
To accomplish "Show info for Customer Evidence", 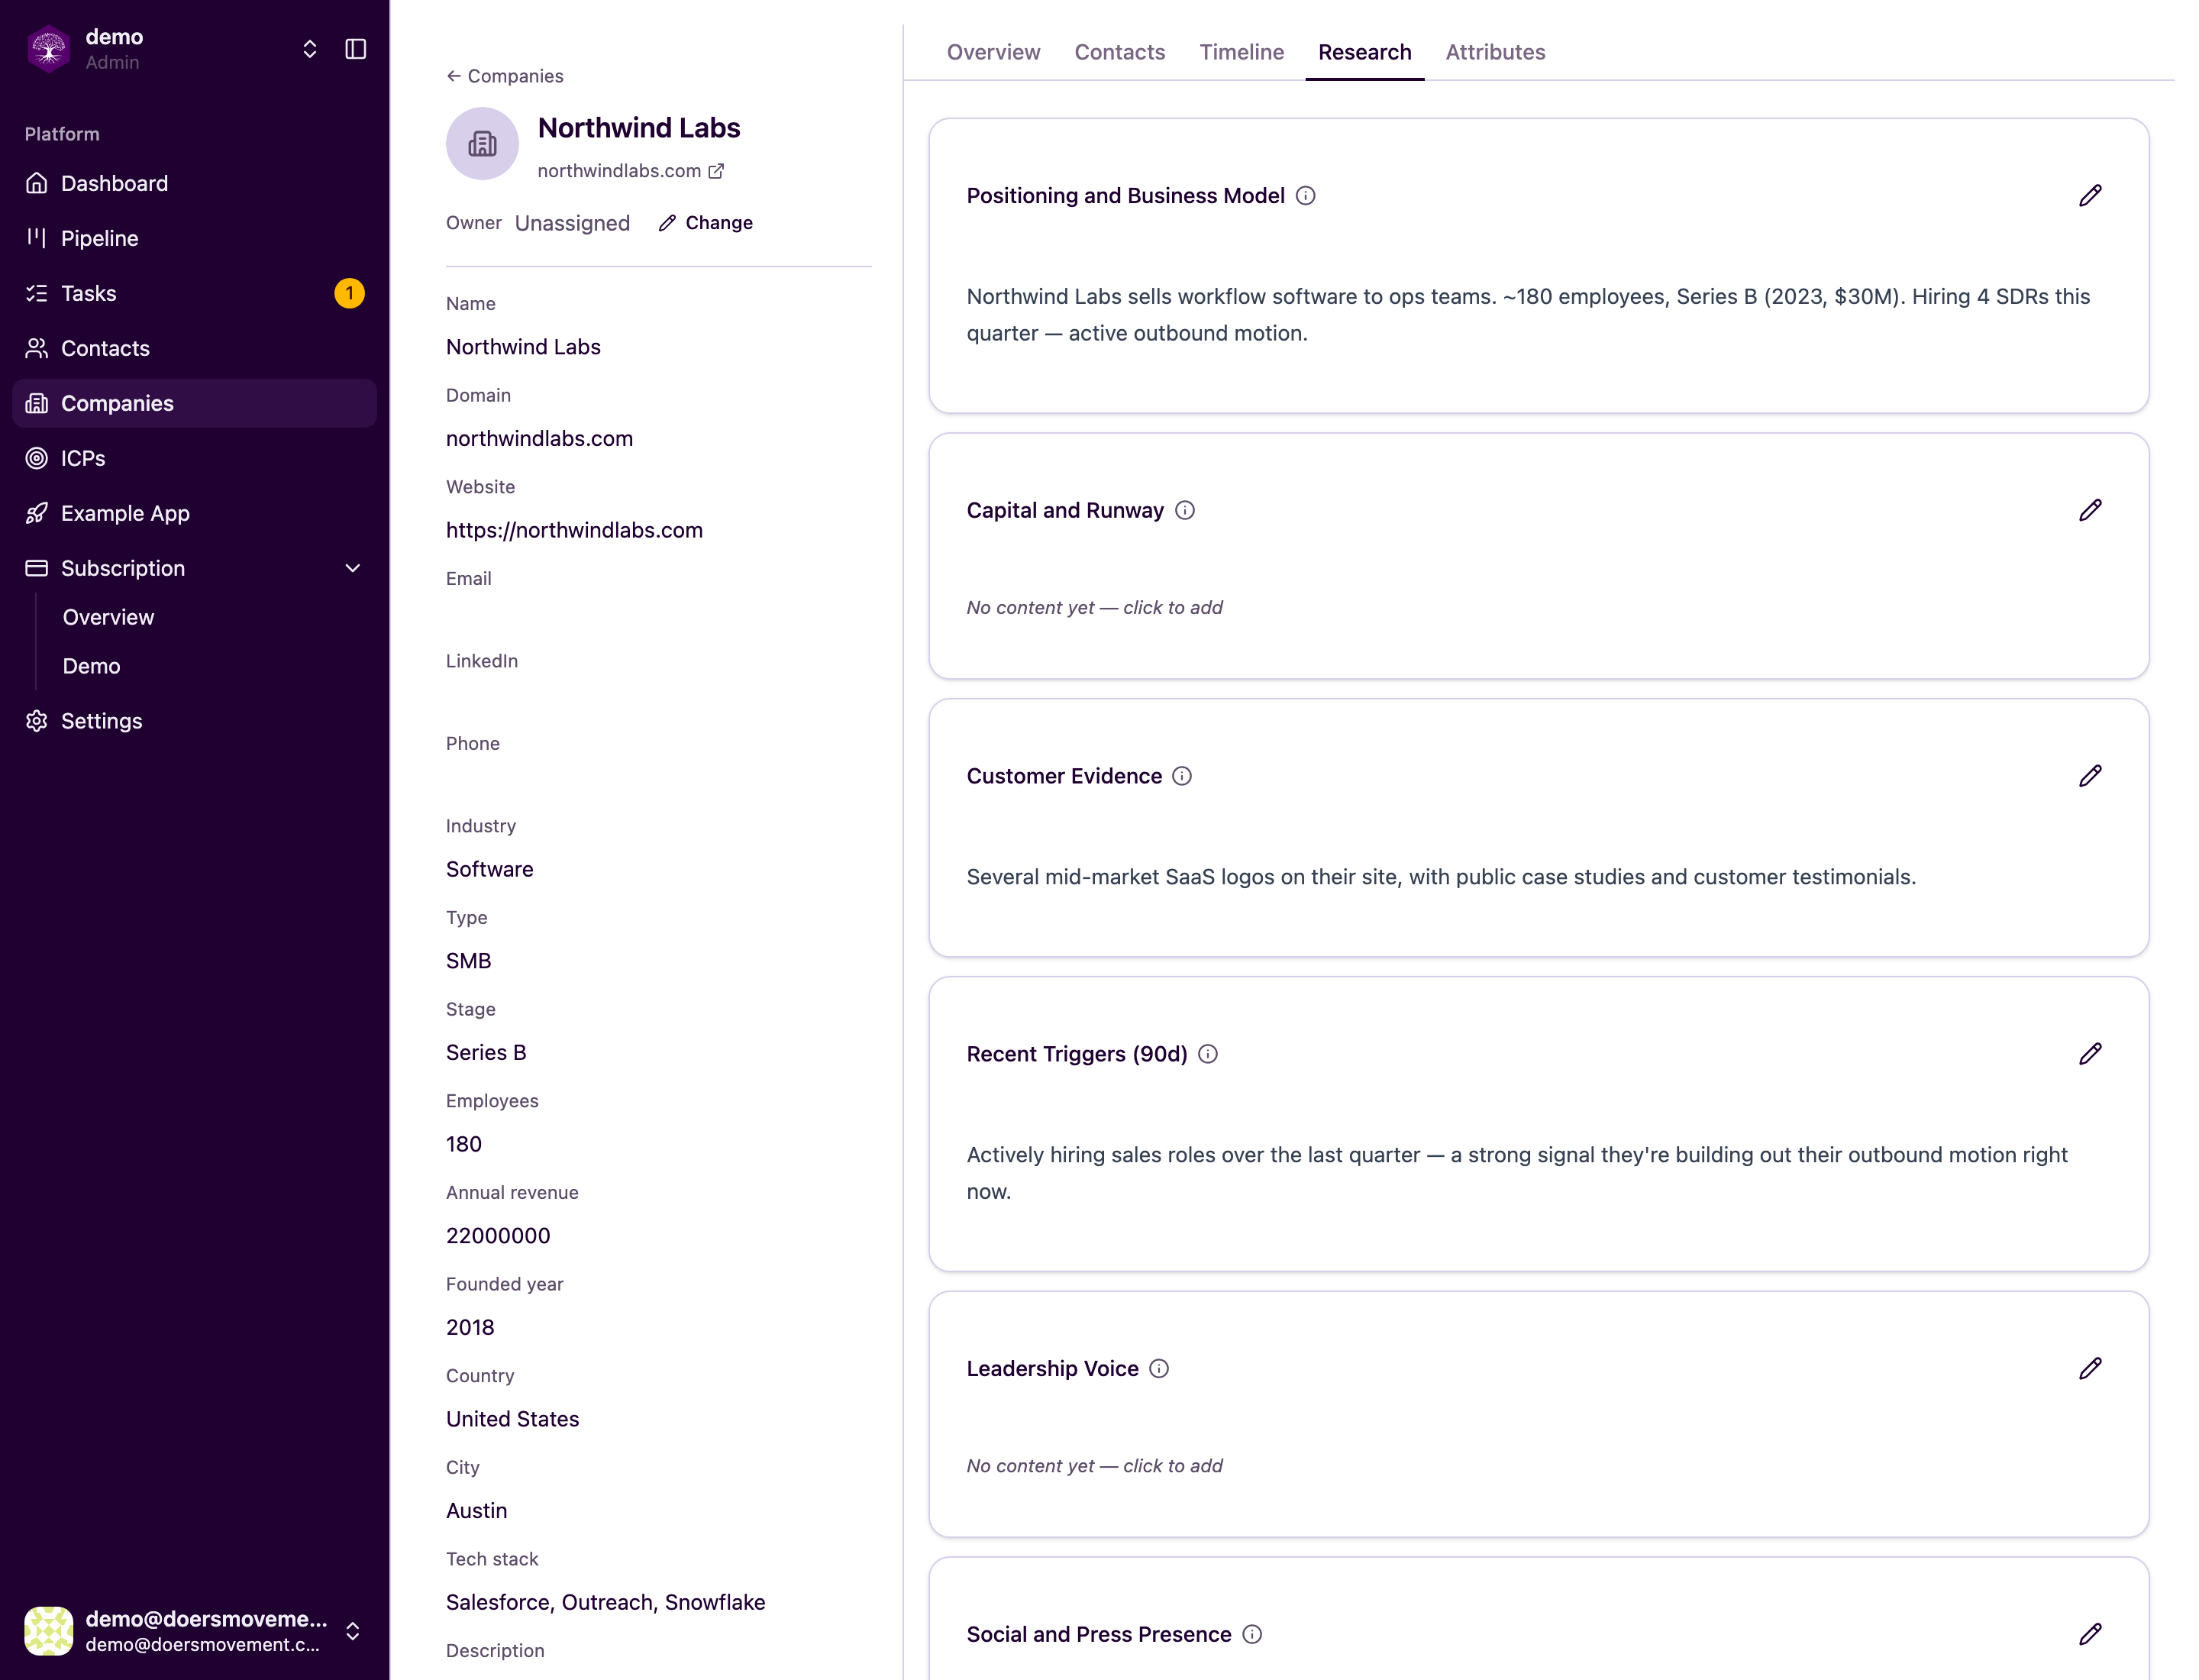I will point(1181,777).
